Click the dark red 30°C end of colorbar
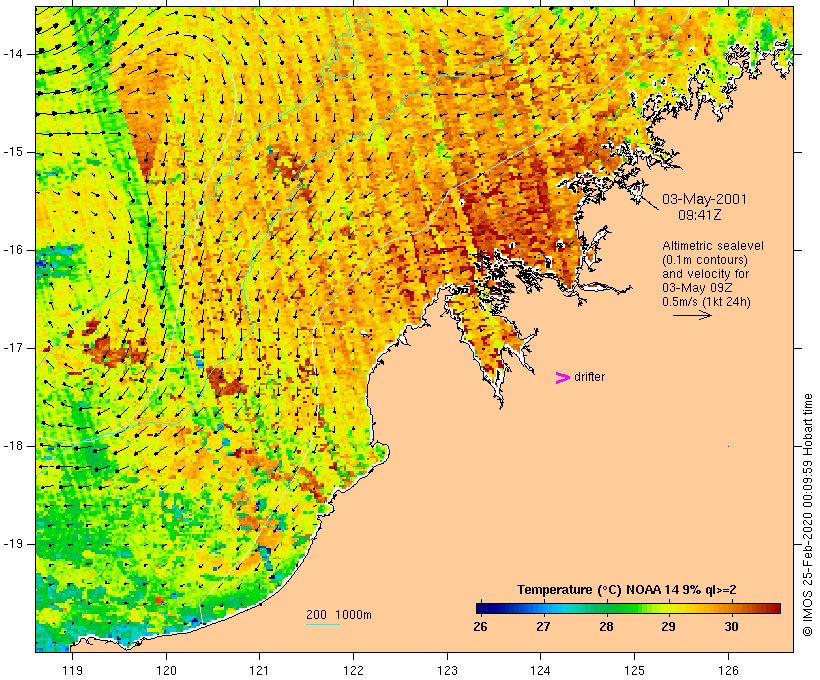The height and width of the screenshot is (680, 820). point(775,608)
